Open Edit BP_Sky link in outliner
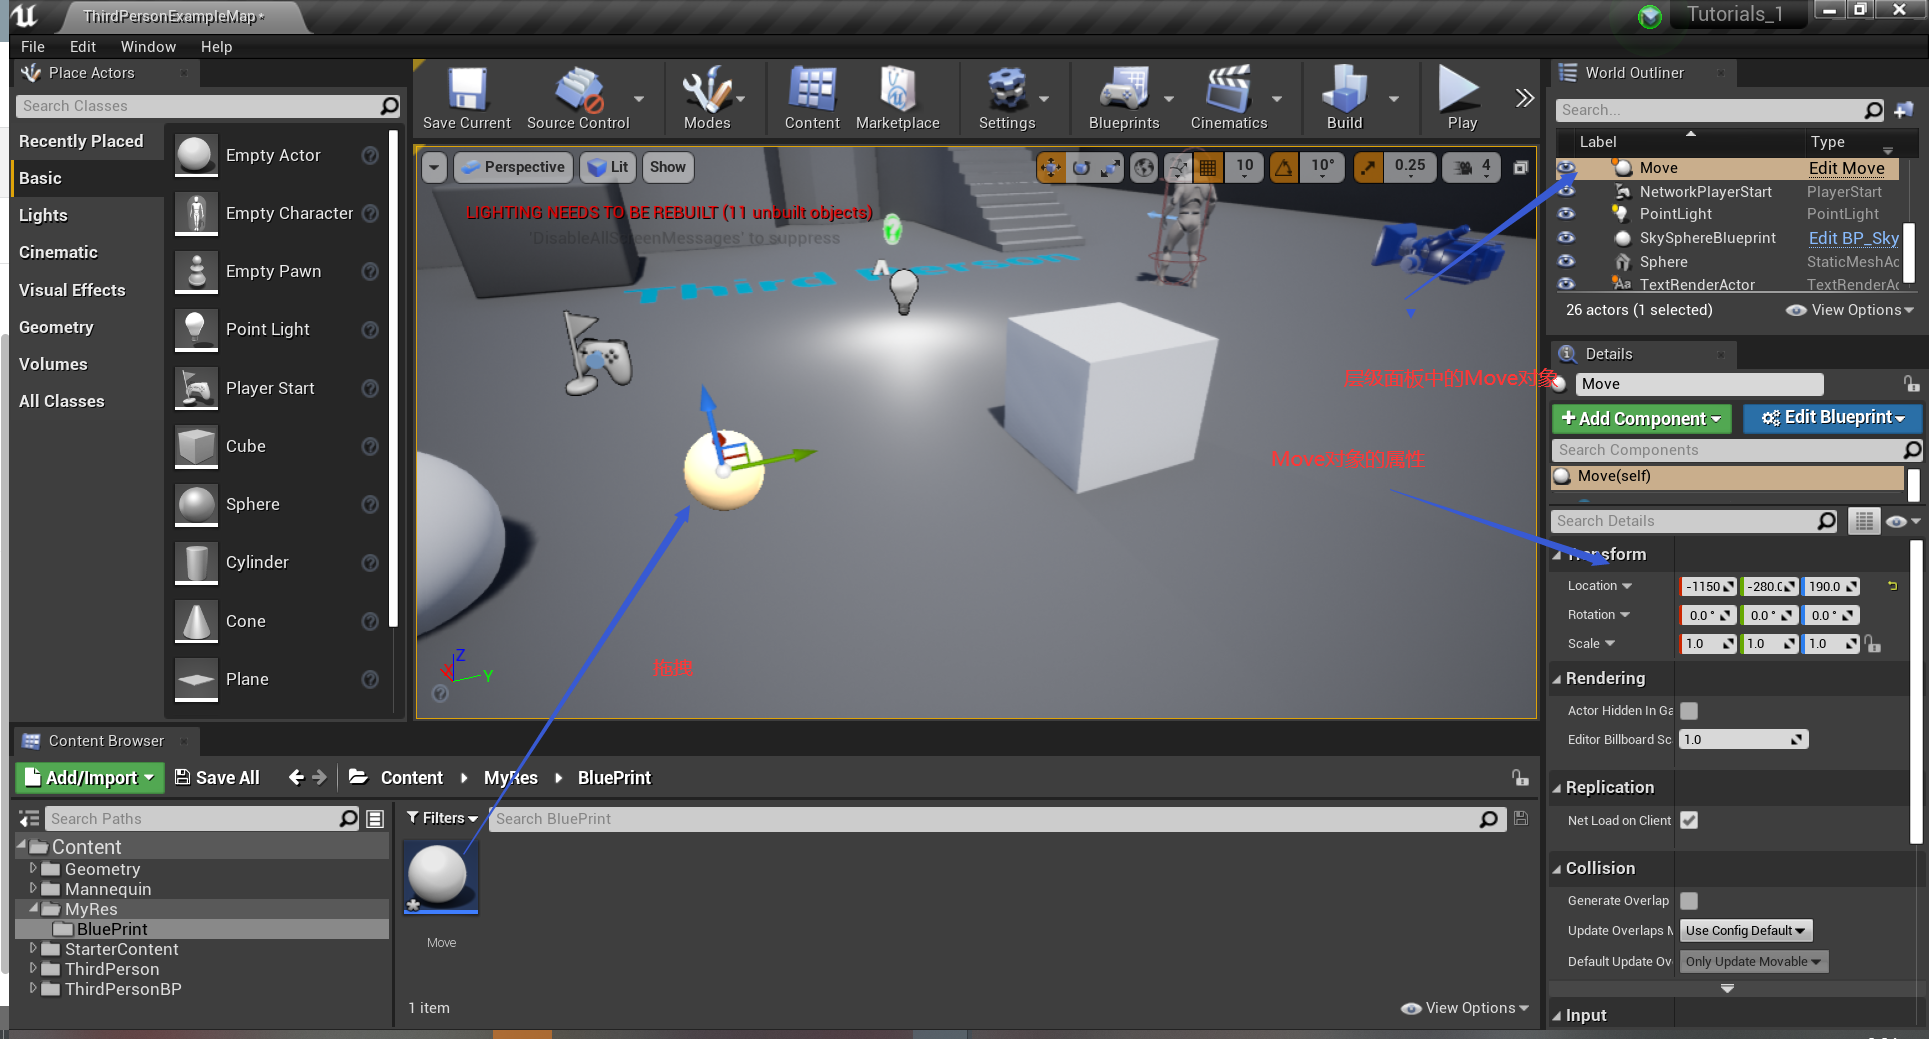The height and width of the screenshot is (1039, 1929). pos(1853,238)
